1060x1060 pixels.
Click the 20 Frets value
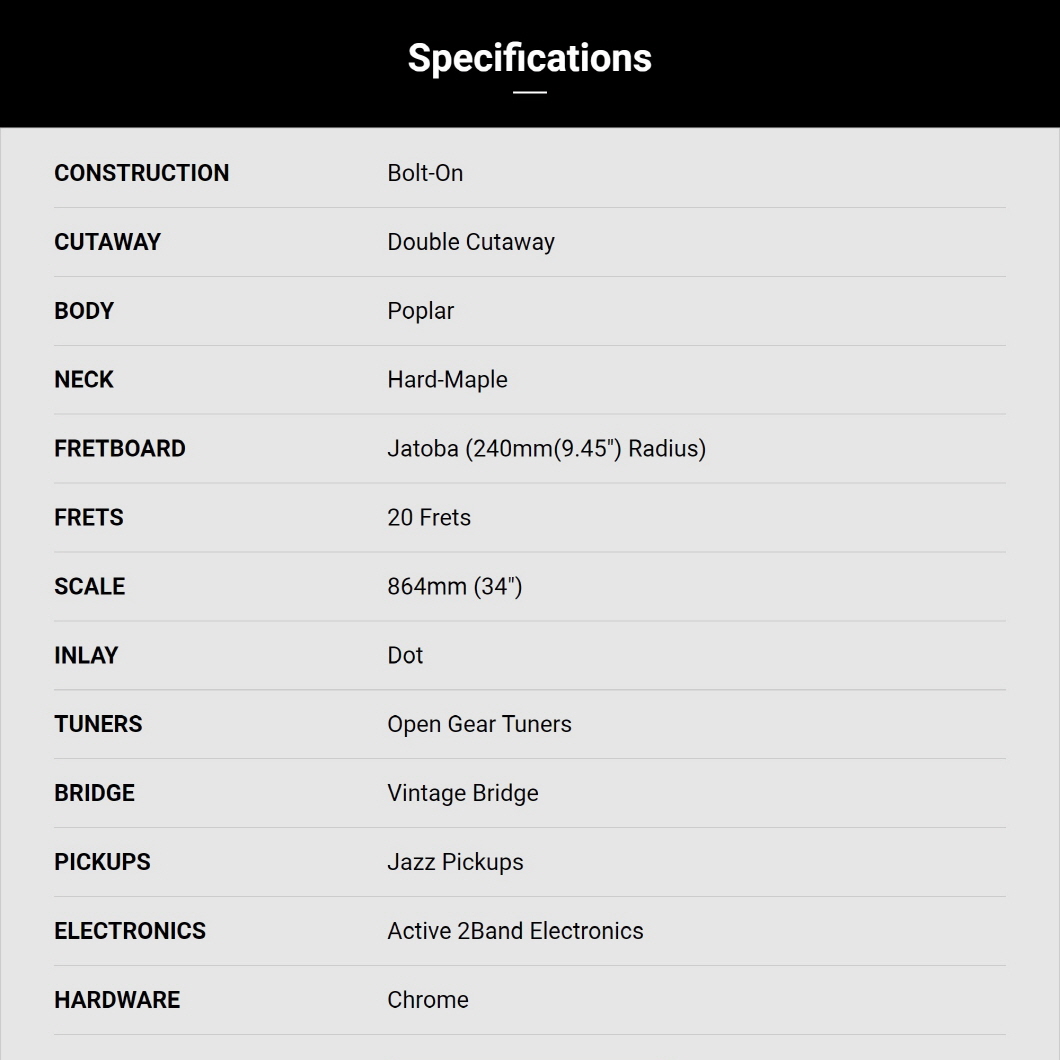(429, 518)
